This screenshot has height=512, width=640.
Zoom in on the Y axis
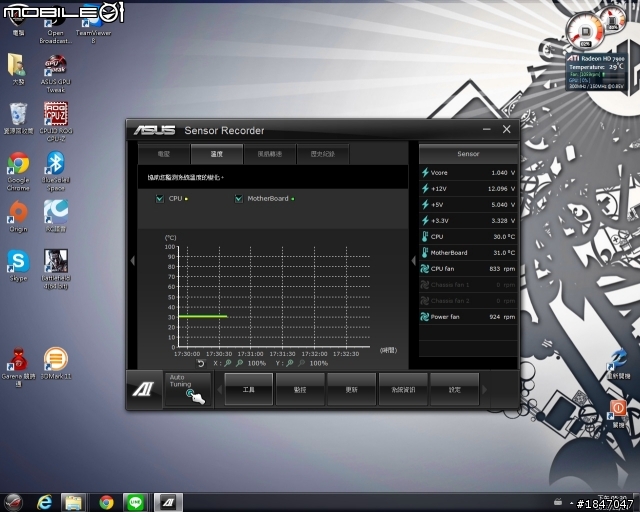pos(289,363)
